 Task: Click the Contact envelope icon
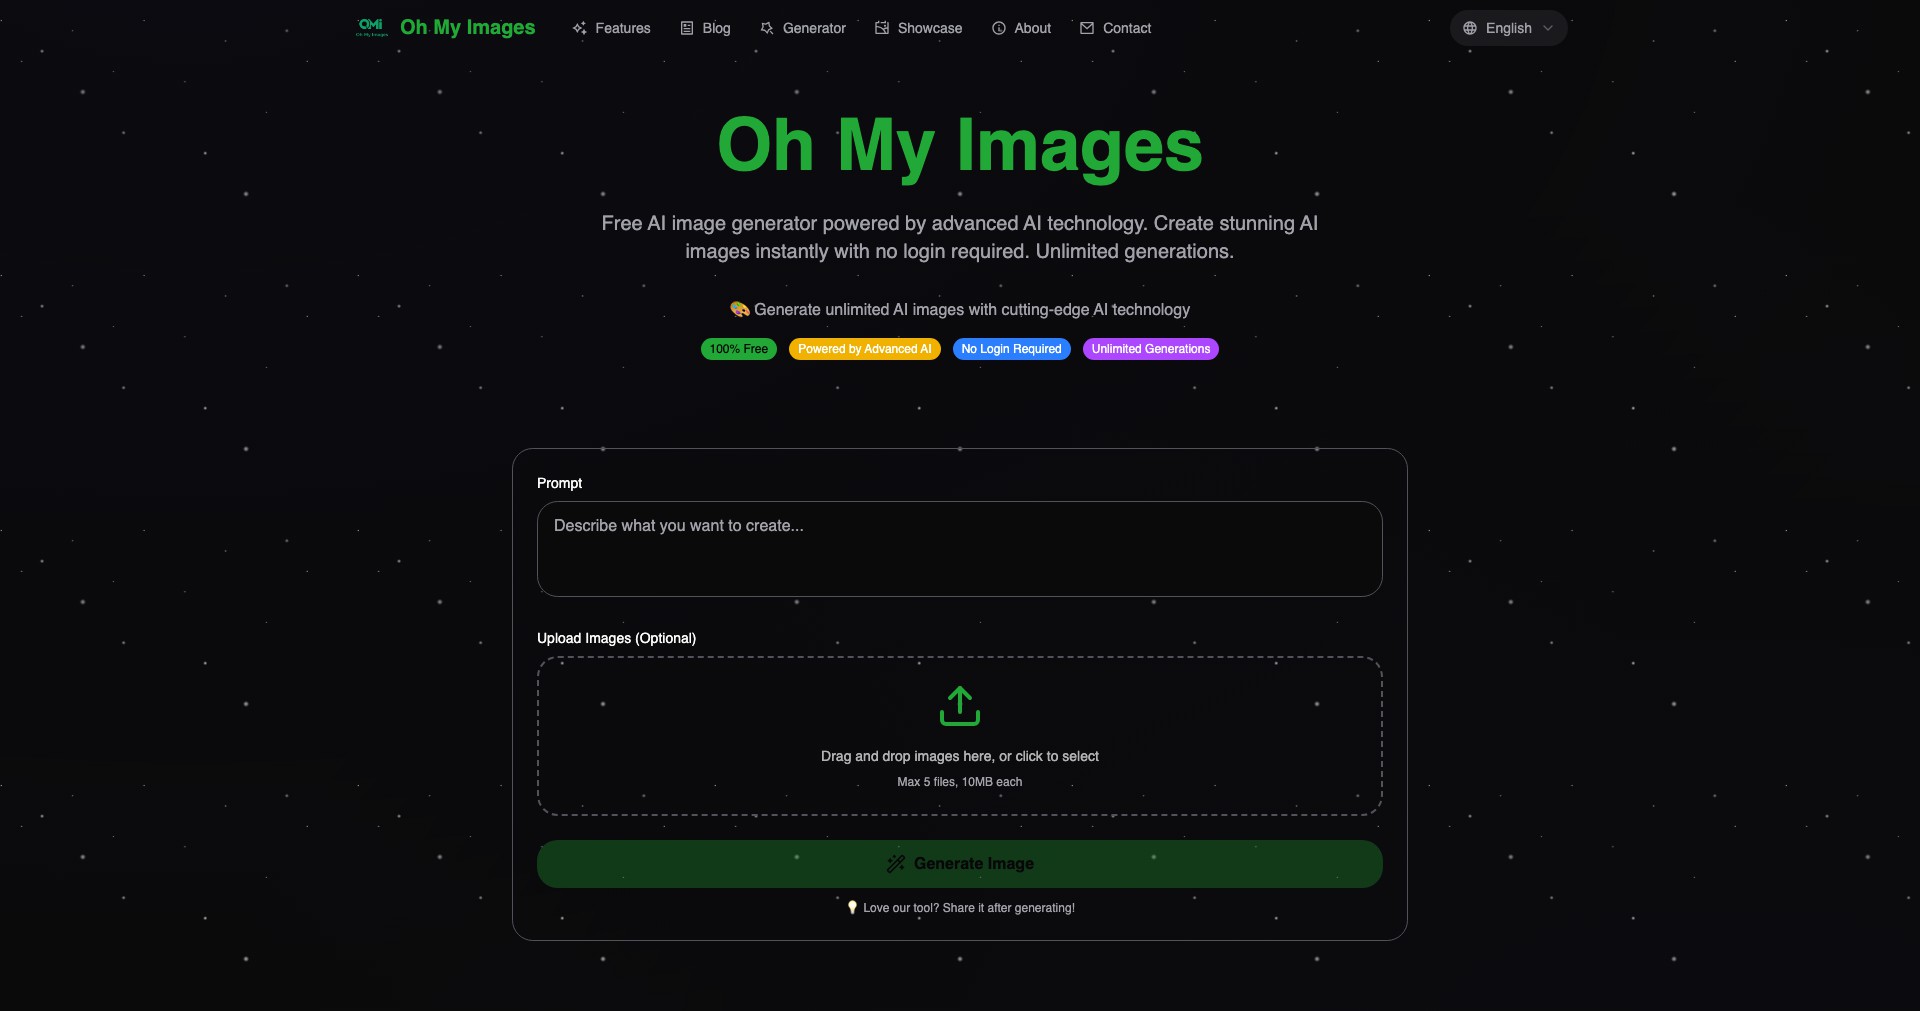pos(1087,28)
